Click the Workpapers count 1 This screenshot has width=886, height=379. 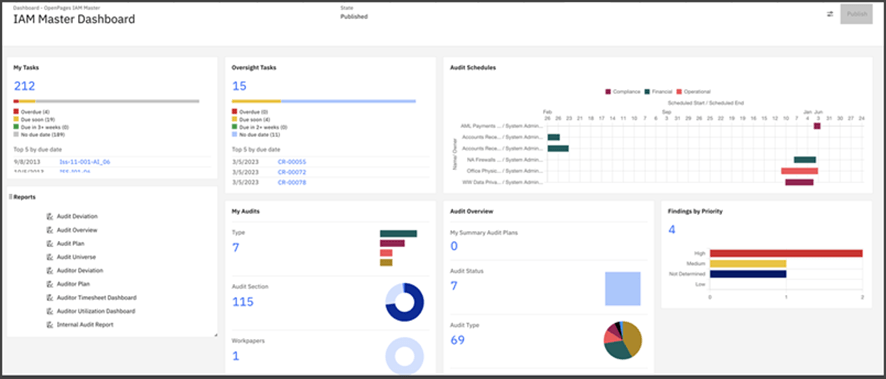coord(236,356)
